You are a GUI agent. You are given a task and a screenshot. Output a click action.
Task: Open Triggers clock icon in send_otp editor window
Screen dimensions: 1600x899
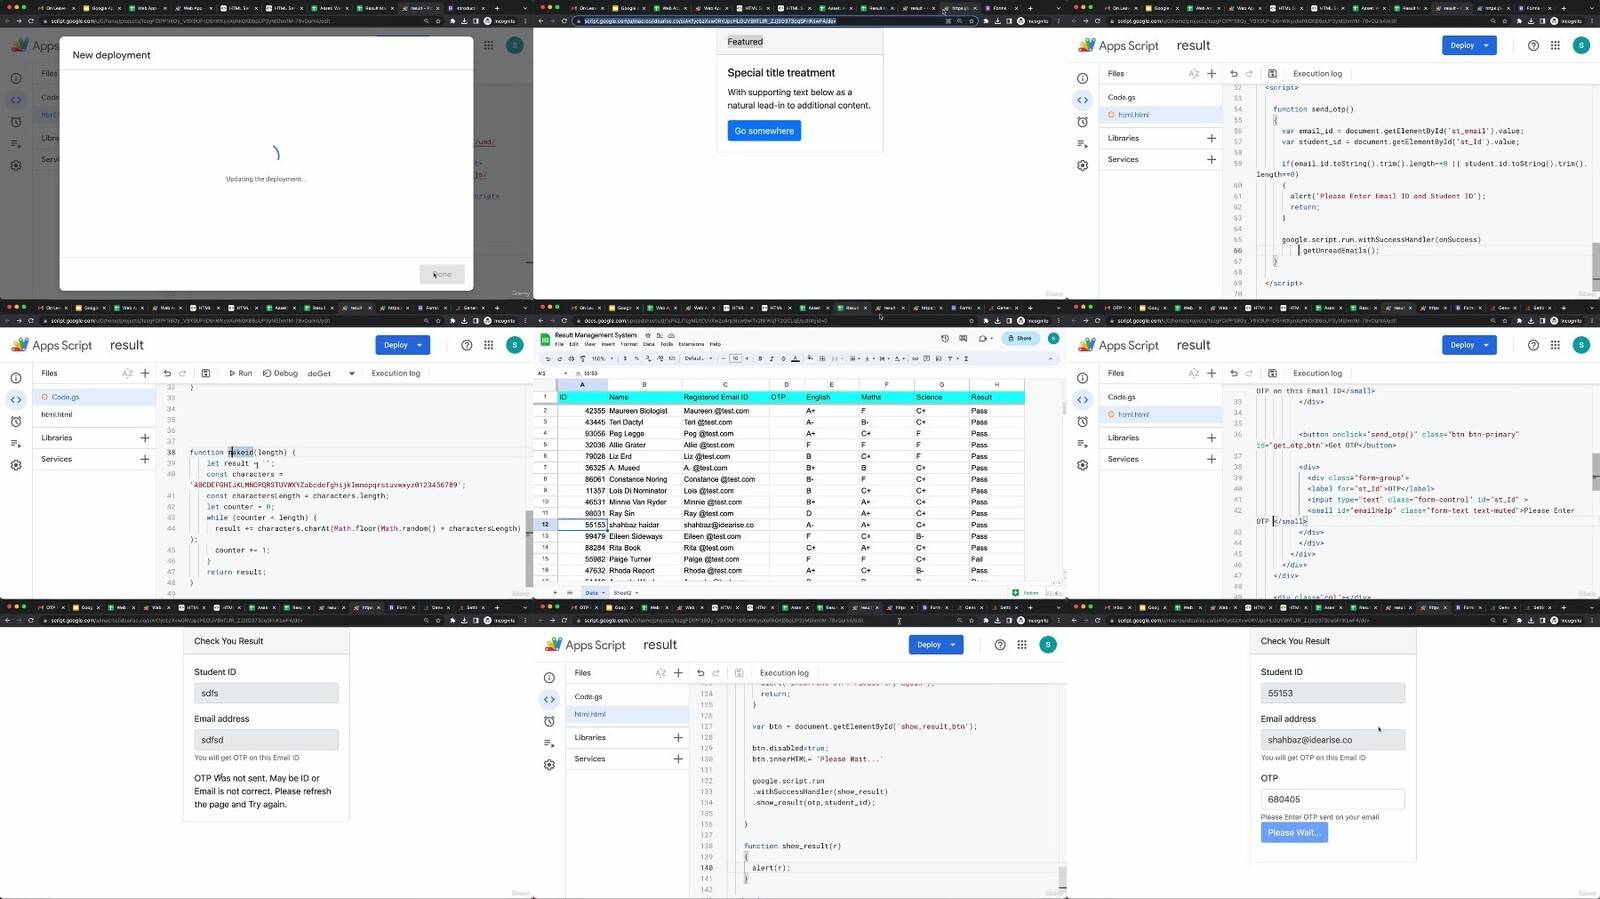pos(1082,122)
